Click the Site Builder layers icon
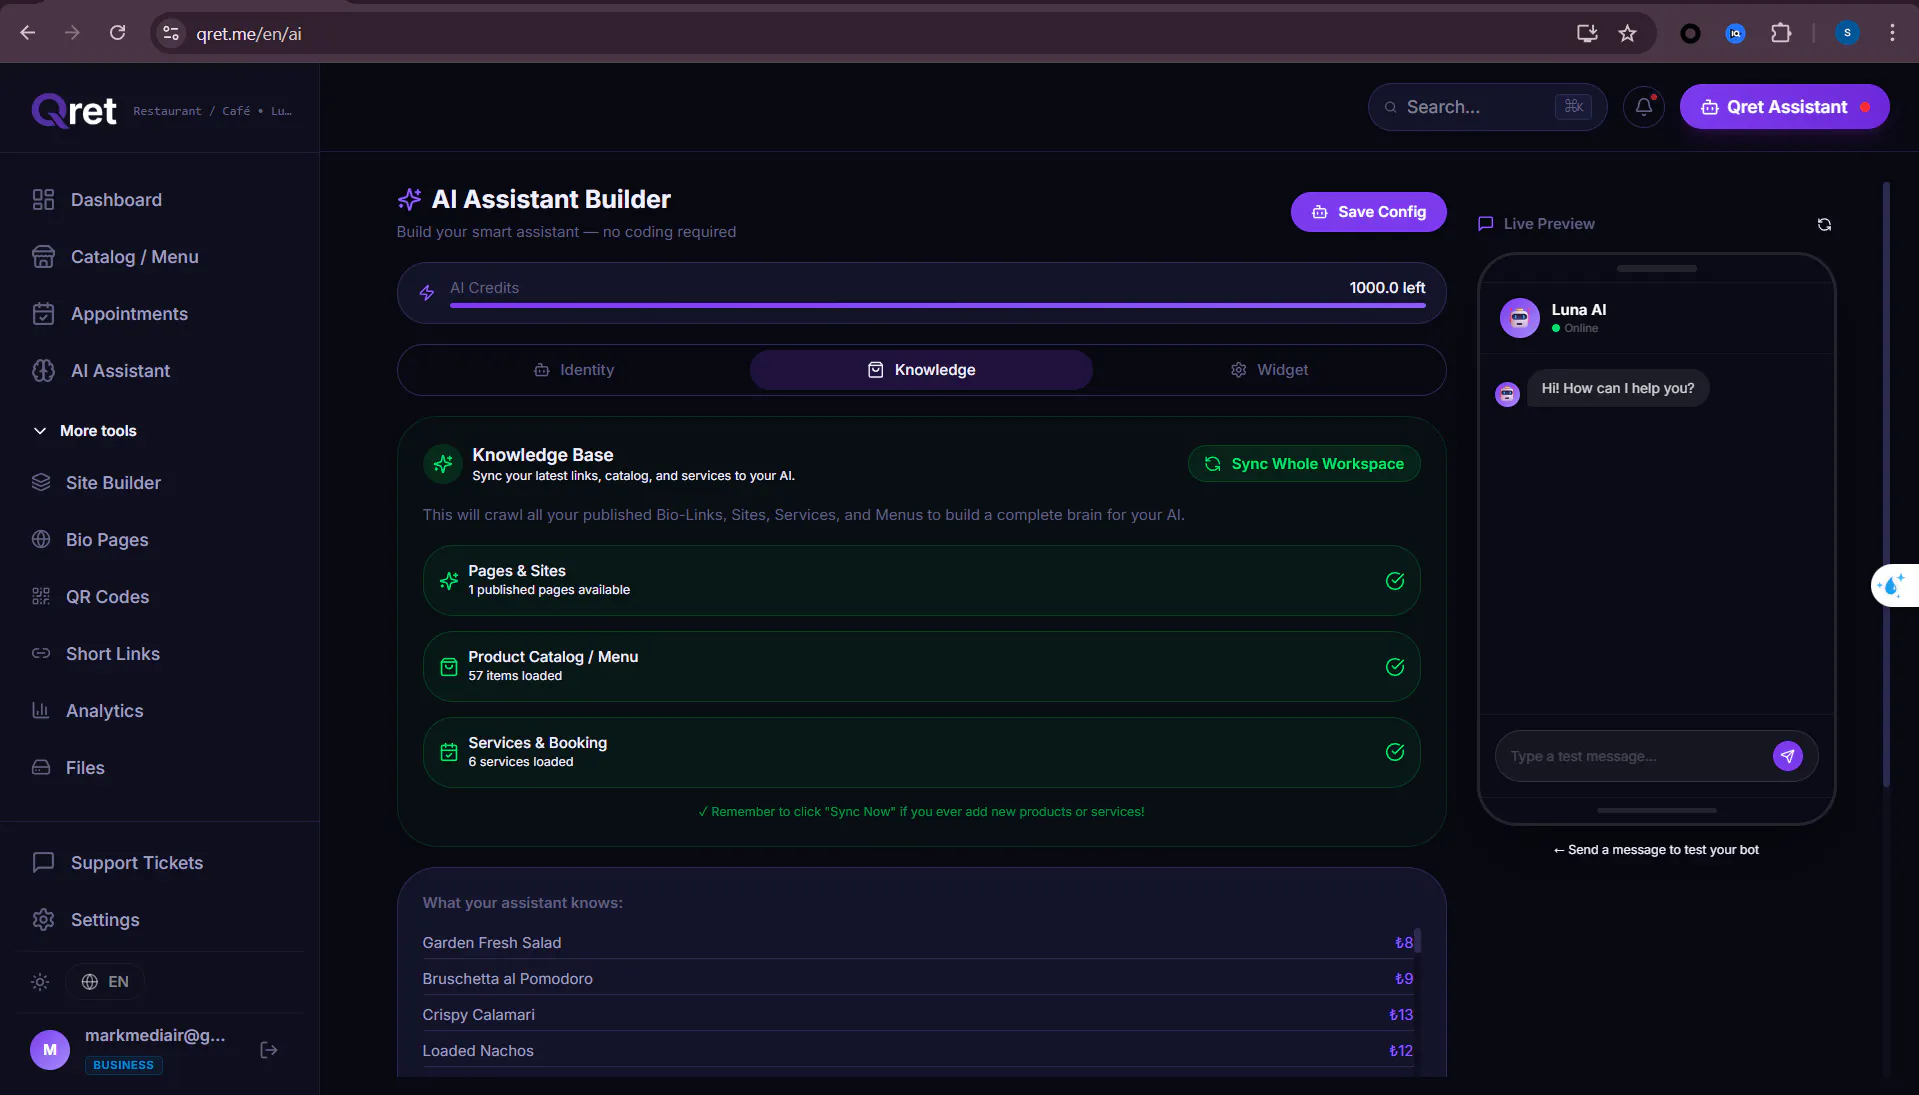Screen dimensions: 1919x1095 [41, 483]
